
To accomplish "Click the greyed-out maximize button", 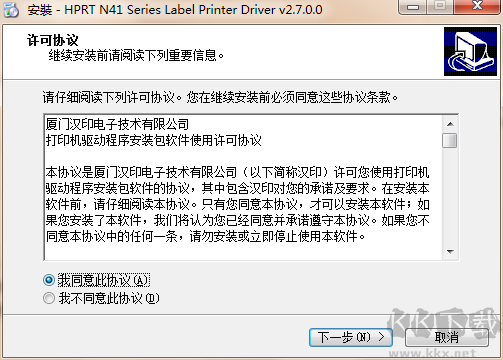I will (x=440, y=7).
